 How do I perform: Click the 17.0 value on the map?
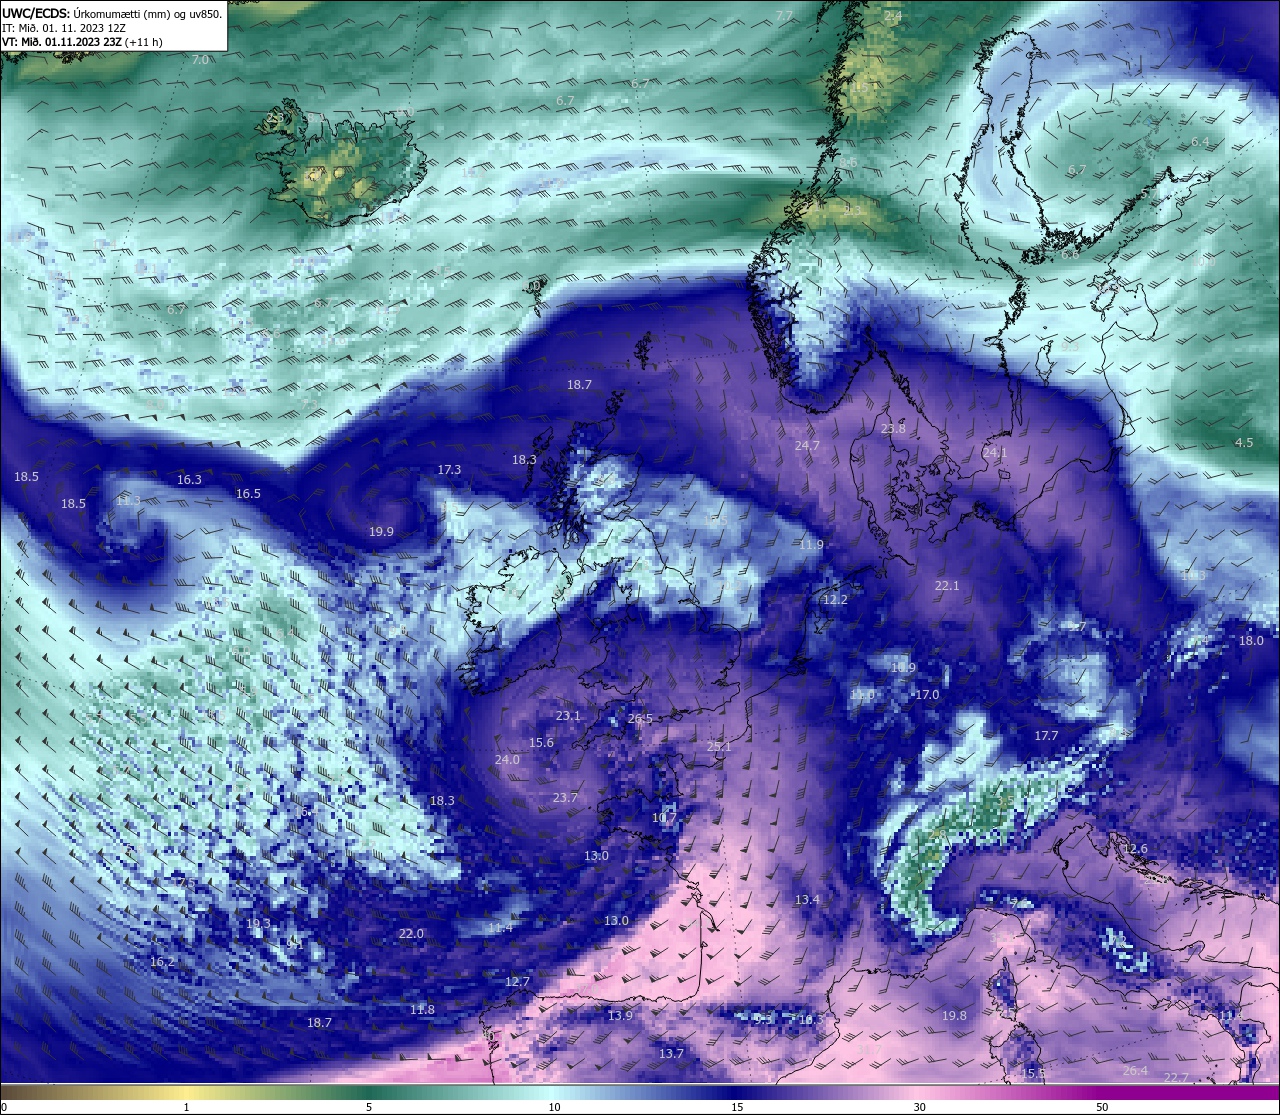tap(927, 695)
